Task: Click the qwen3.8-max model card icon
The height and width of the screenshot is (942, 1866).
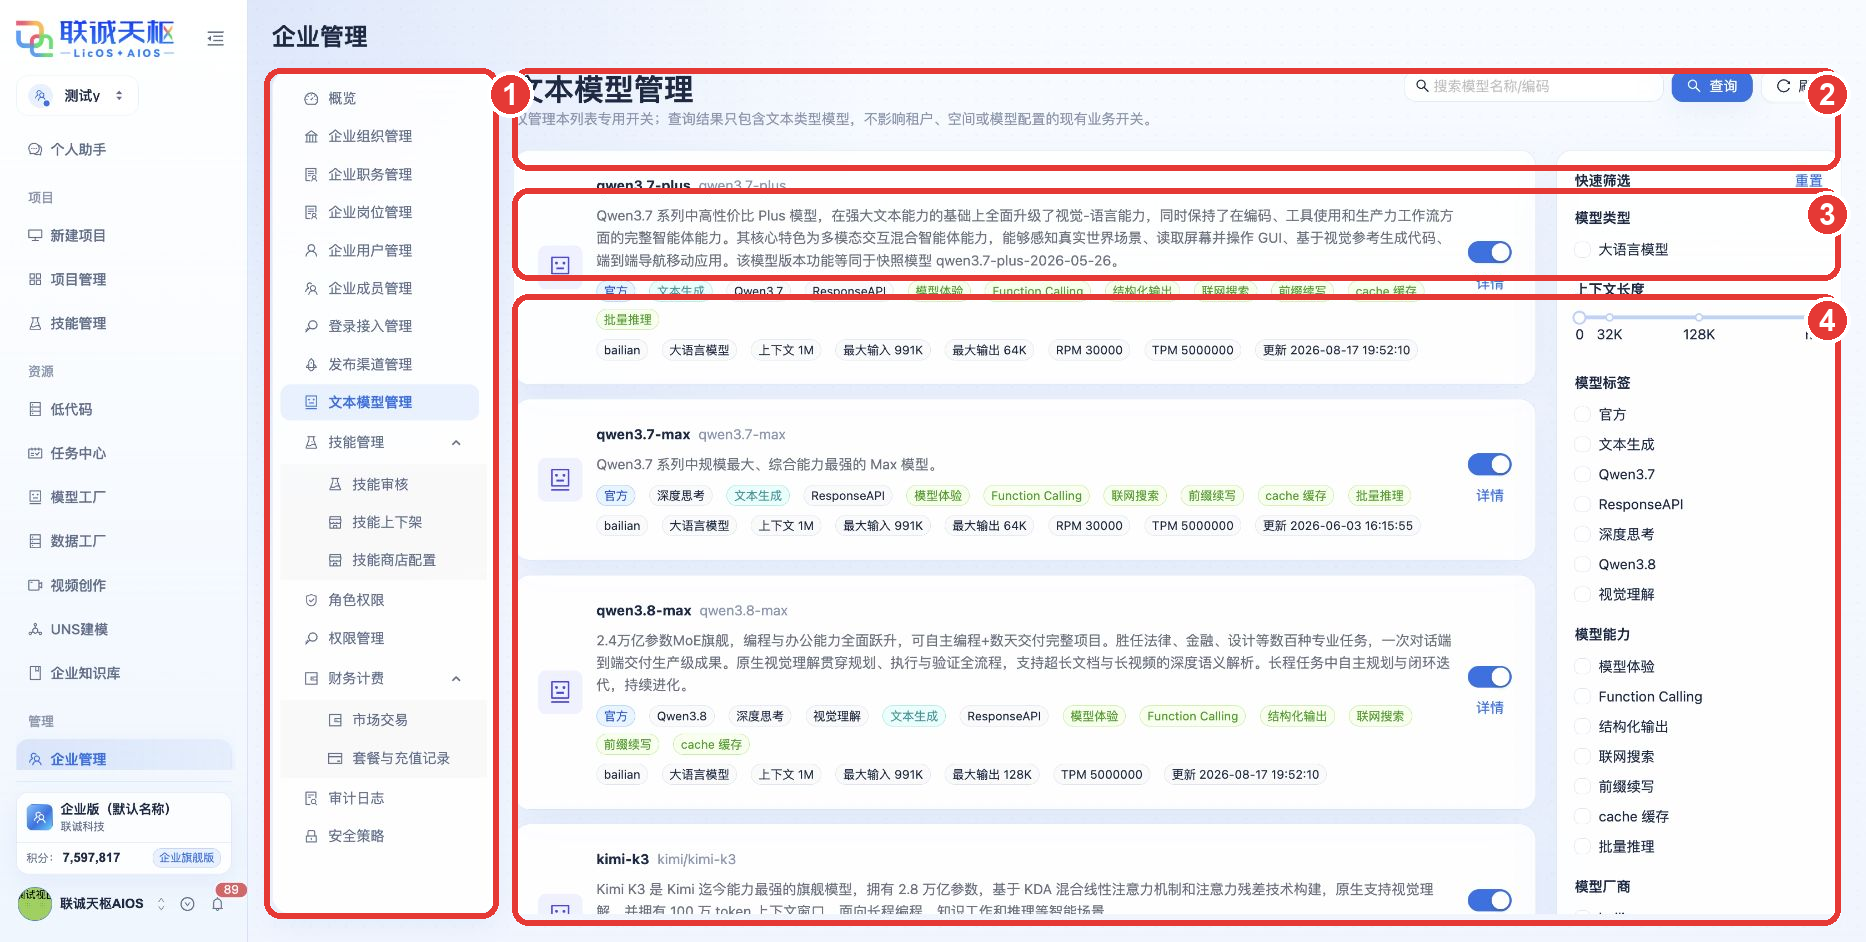Action: click(x=560, y=691)
